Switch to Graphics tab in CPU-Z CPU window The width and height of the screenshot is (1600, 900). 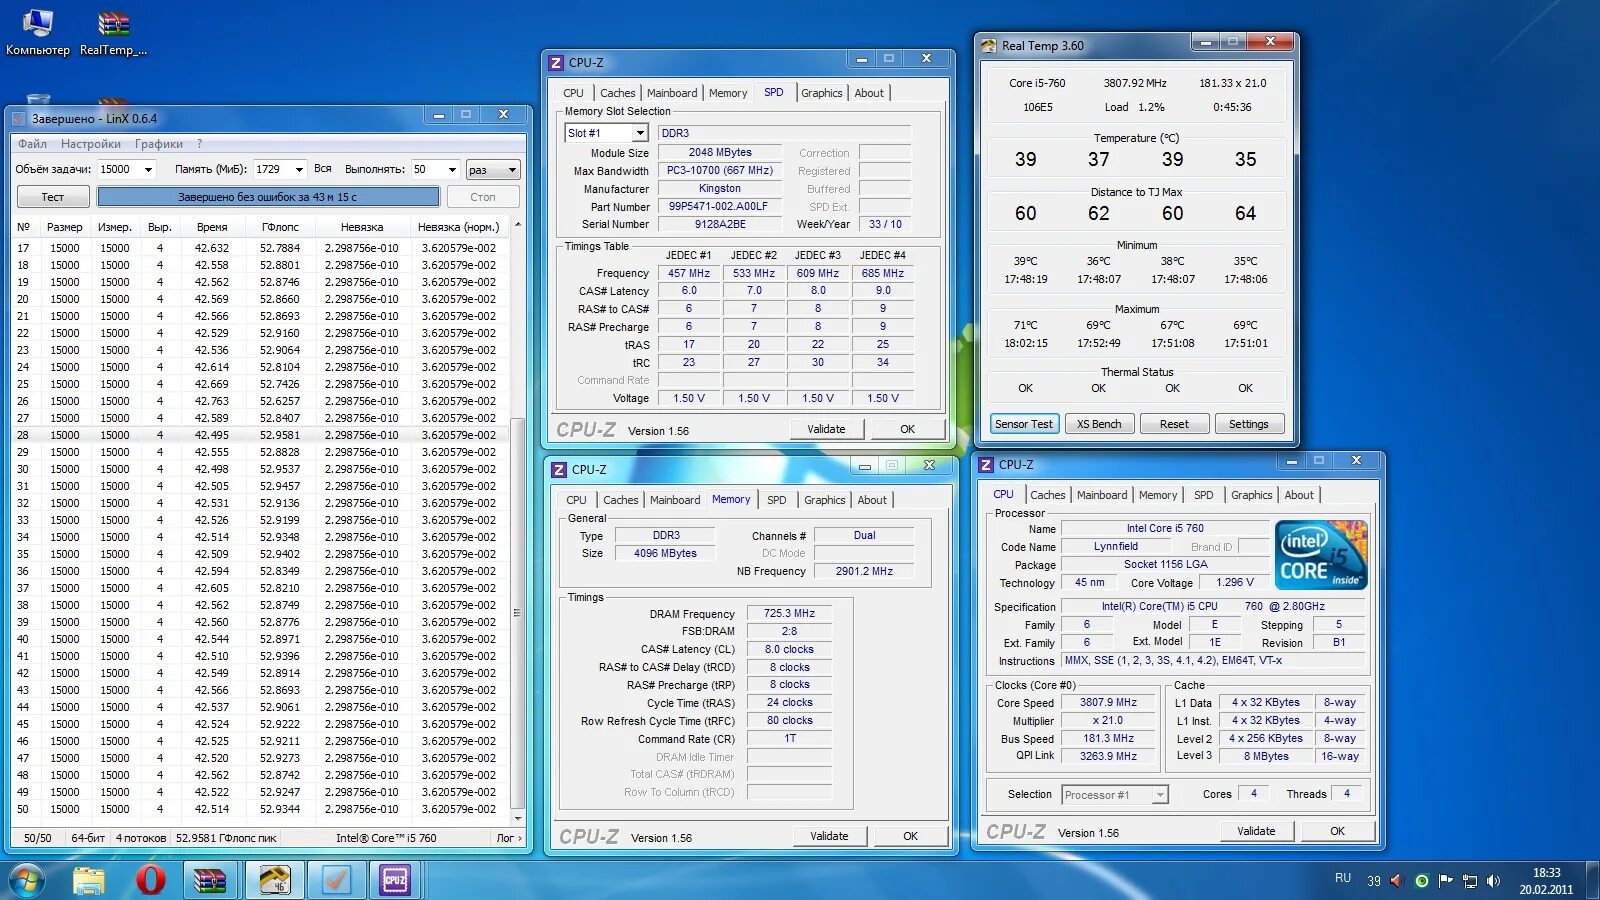pos(1251,495)
